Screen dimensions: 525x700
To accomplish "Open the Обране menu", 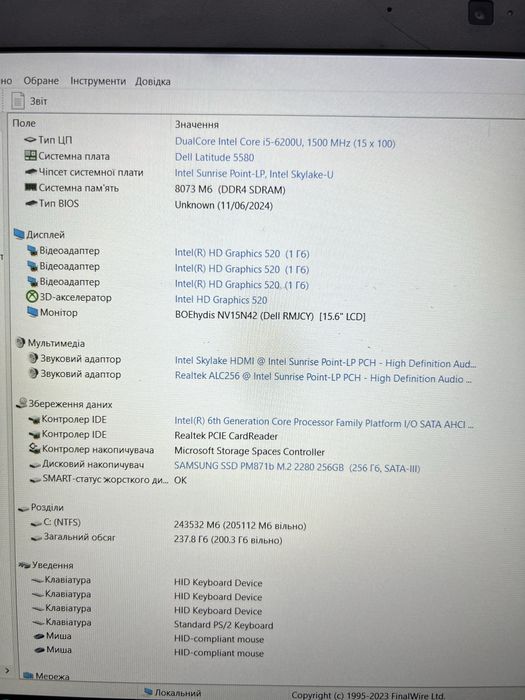I will click(41, 81).
